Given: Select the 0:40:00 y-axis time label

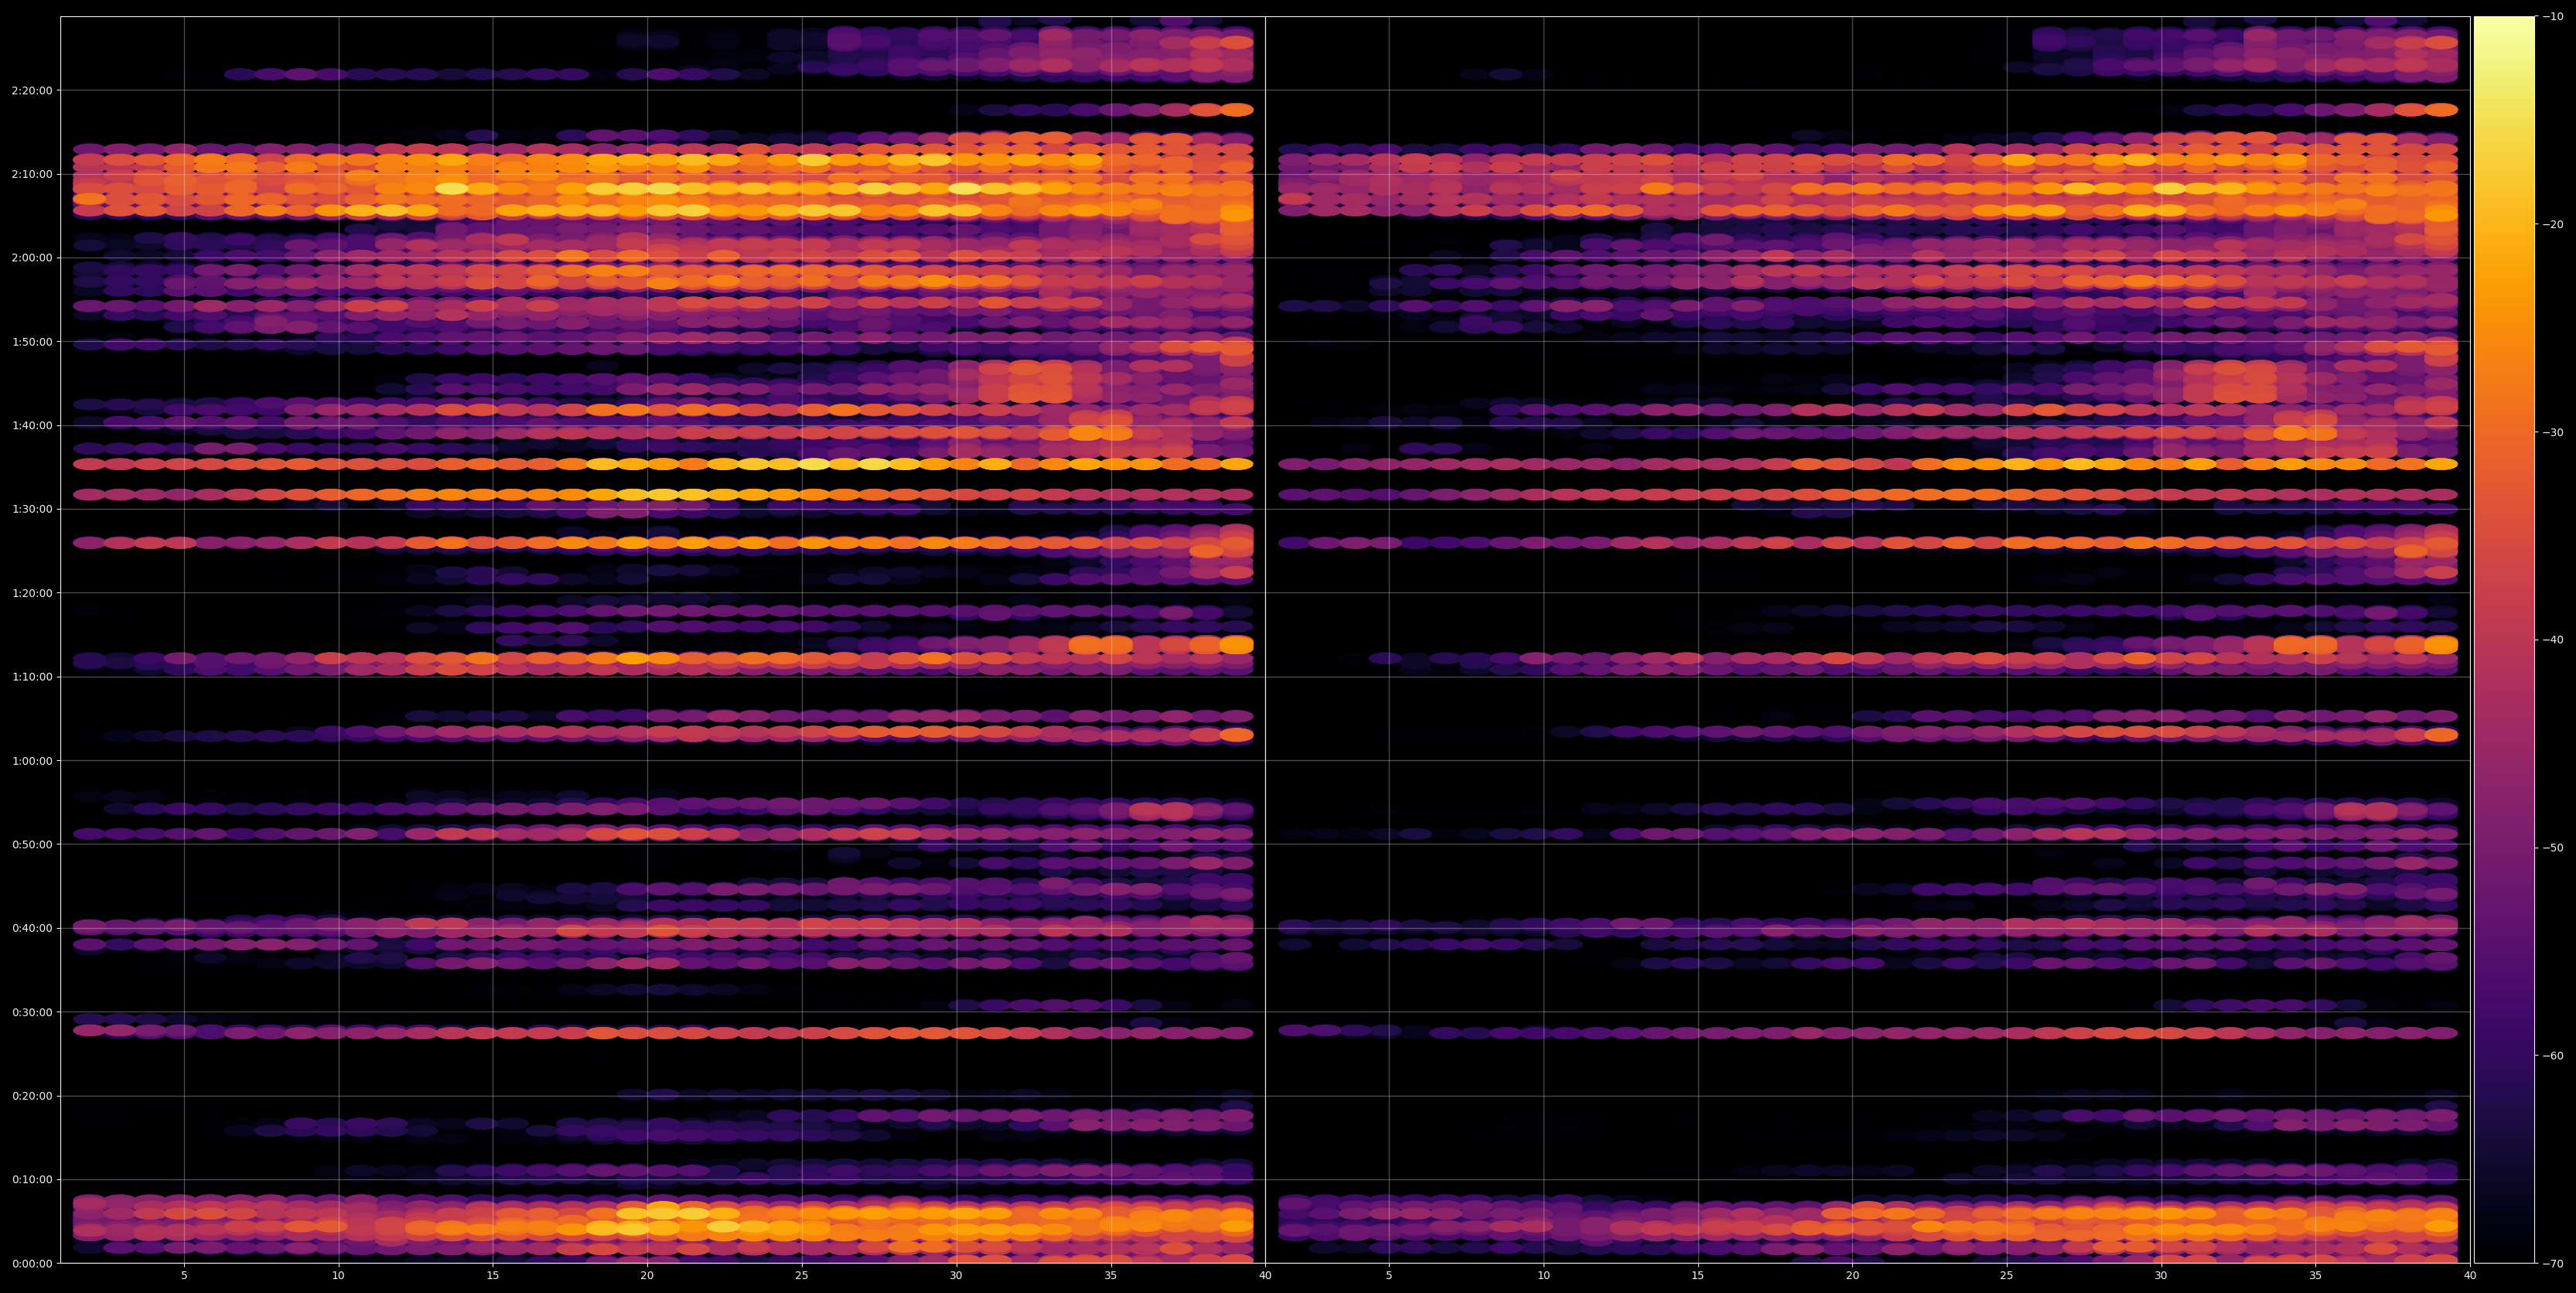Looking at the screenshot, I should point(32,928).
